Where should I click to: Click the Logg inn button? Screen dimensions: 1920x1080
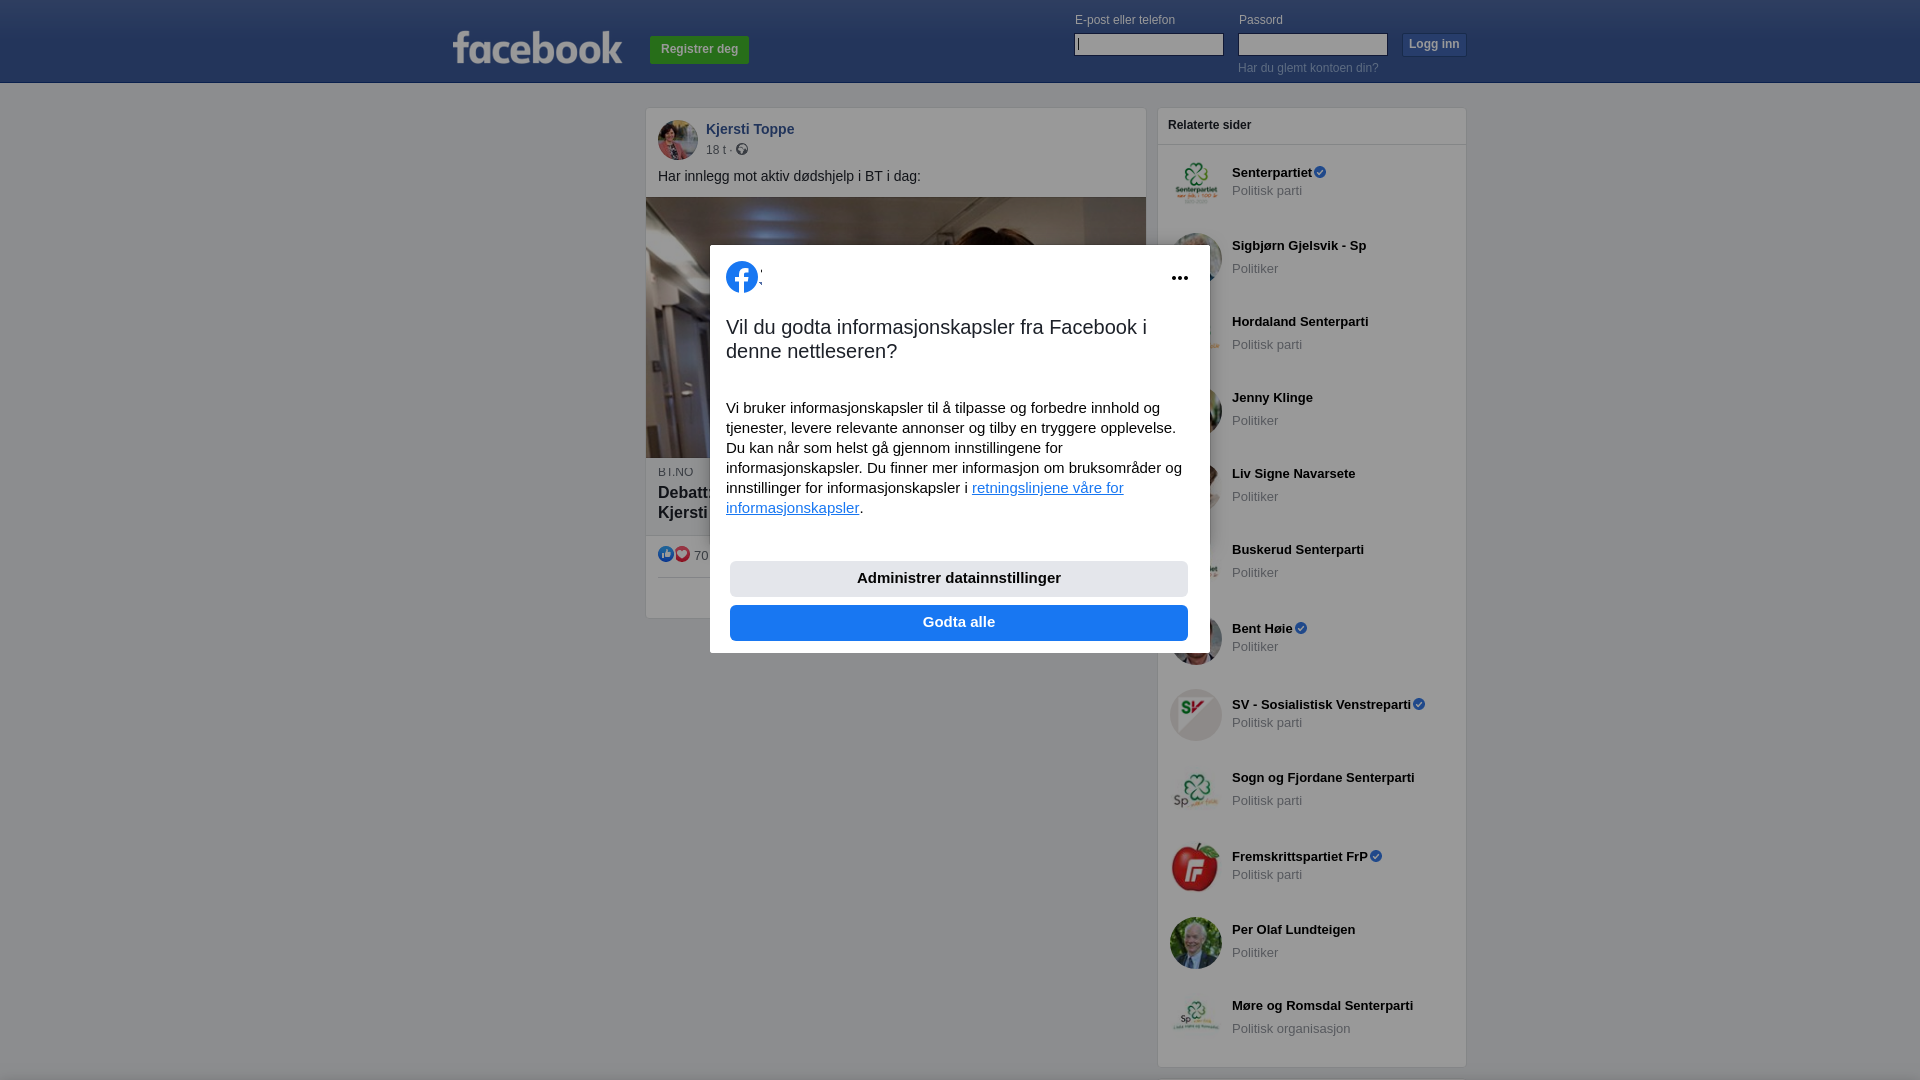click(x=1434, y=45)
